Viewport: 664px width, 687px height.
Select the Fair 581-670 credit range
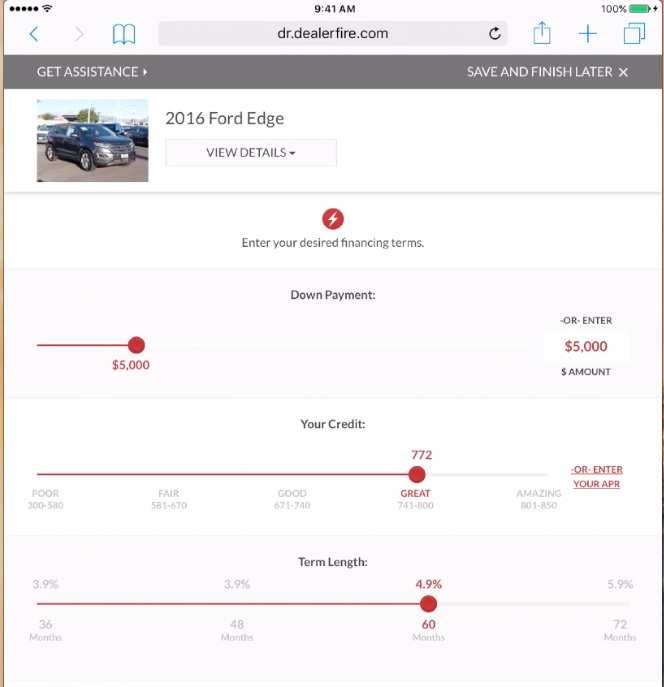[169, 499]
